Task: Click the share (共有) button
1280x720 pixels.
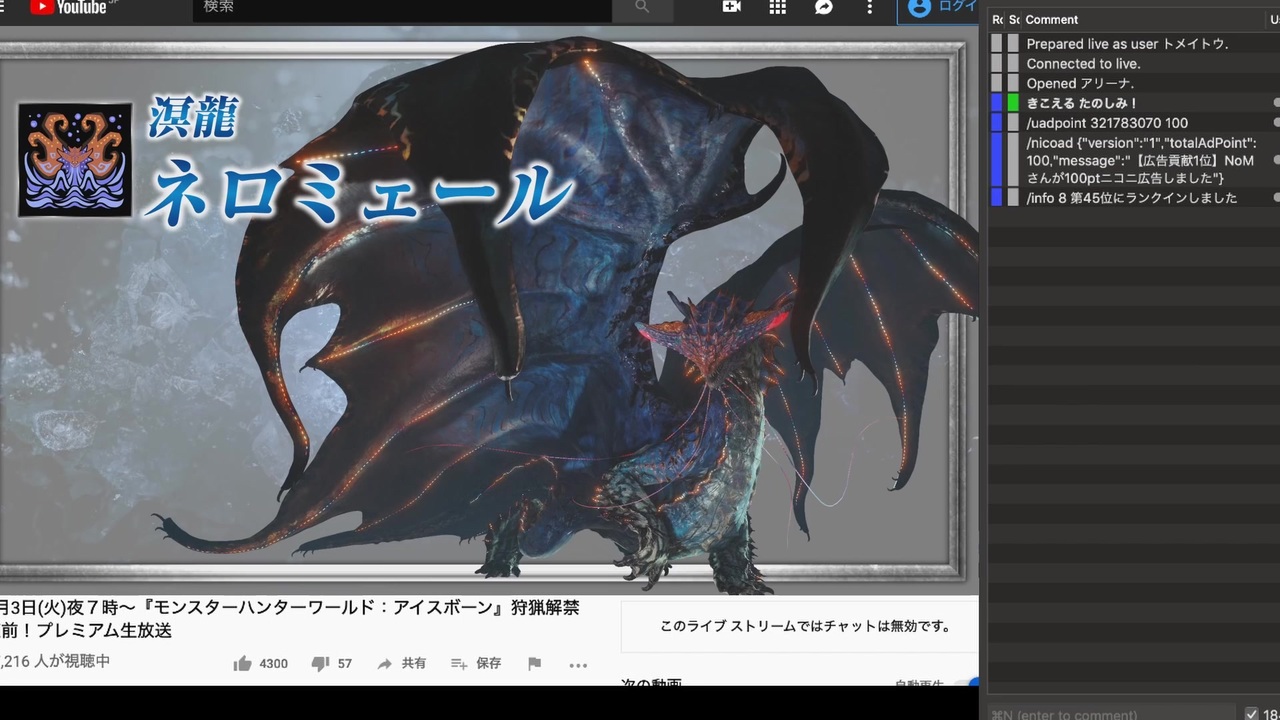Action: [x=401, y=663]
